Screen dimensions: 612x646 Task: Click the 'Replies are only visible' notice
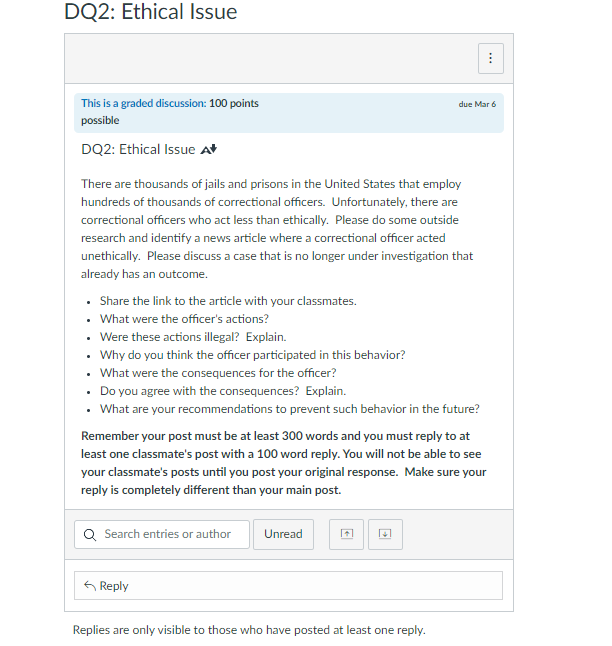[x=249, y=630]
